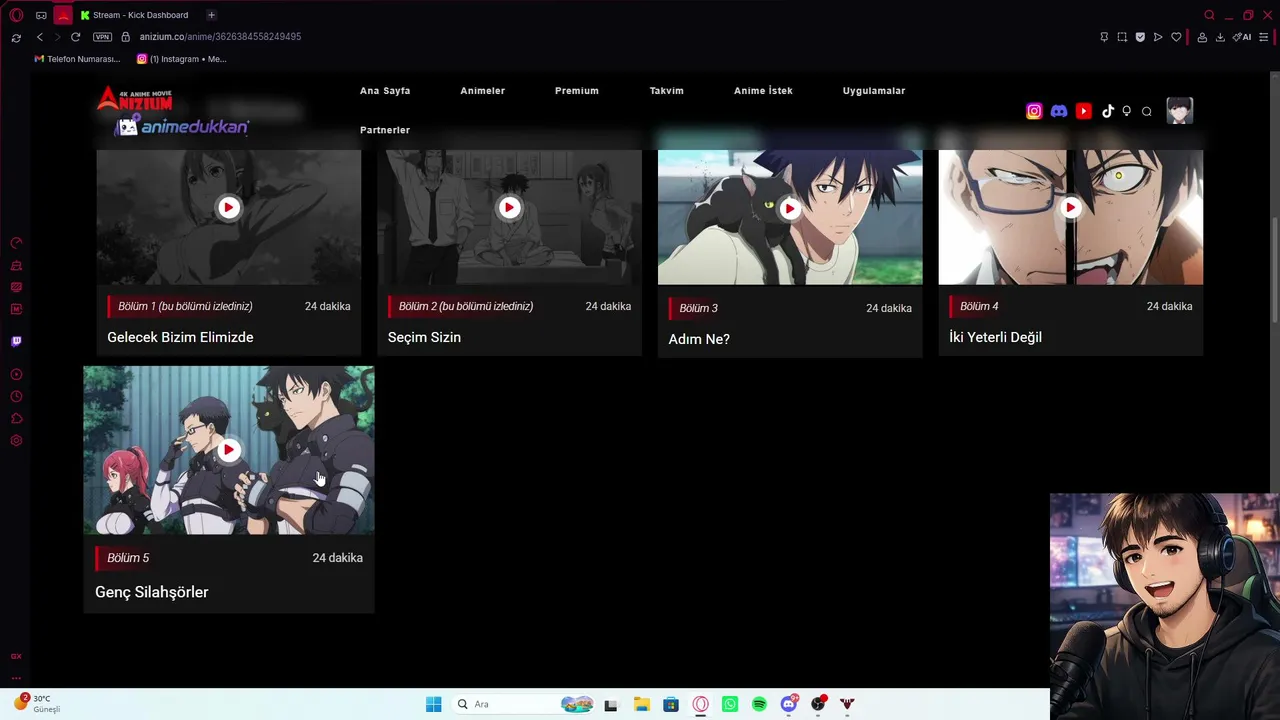1280x720 pixels.
Task: Open the weather widget showing 30°C
Action: [x=38, y=703]
